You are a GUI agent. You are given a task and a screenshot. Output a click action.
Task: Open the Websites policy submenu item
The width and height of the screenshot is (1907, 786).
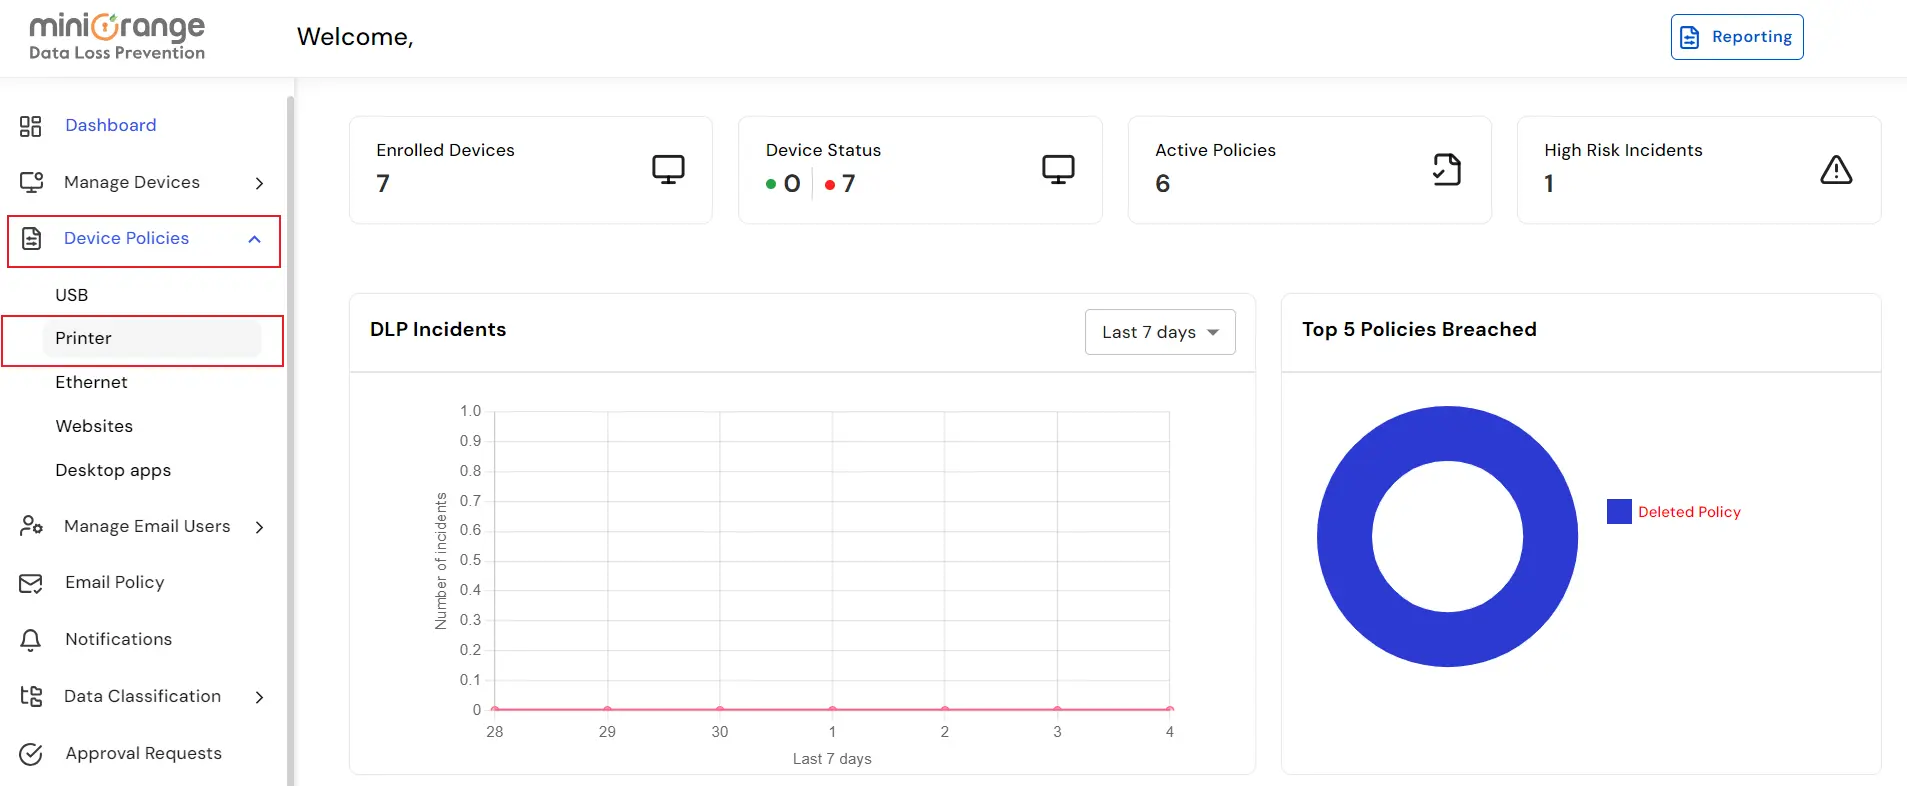(x=94, y=426)
